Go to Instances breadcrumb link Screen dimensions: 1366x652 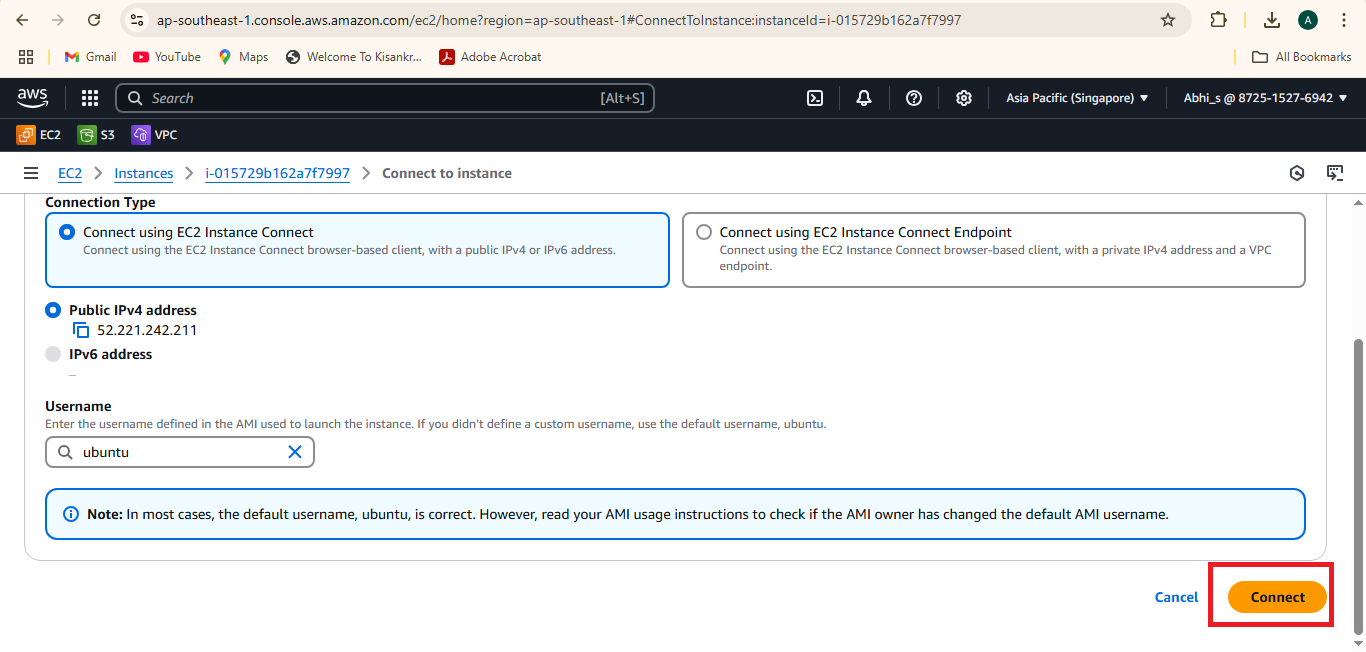[x=144, y=173]
